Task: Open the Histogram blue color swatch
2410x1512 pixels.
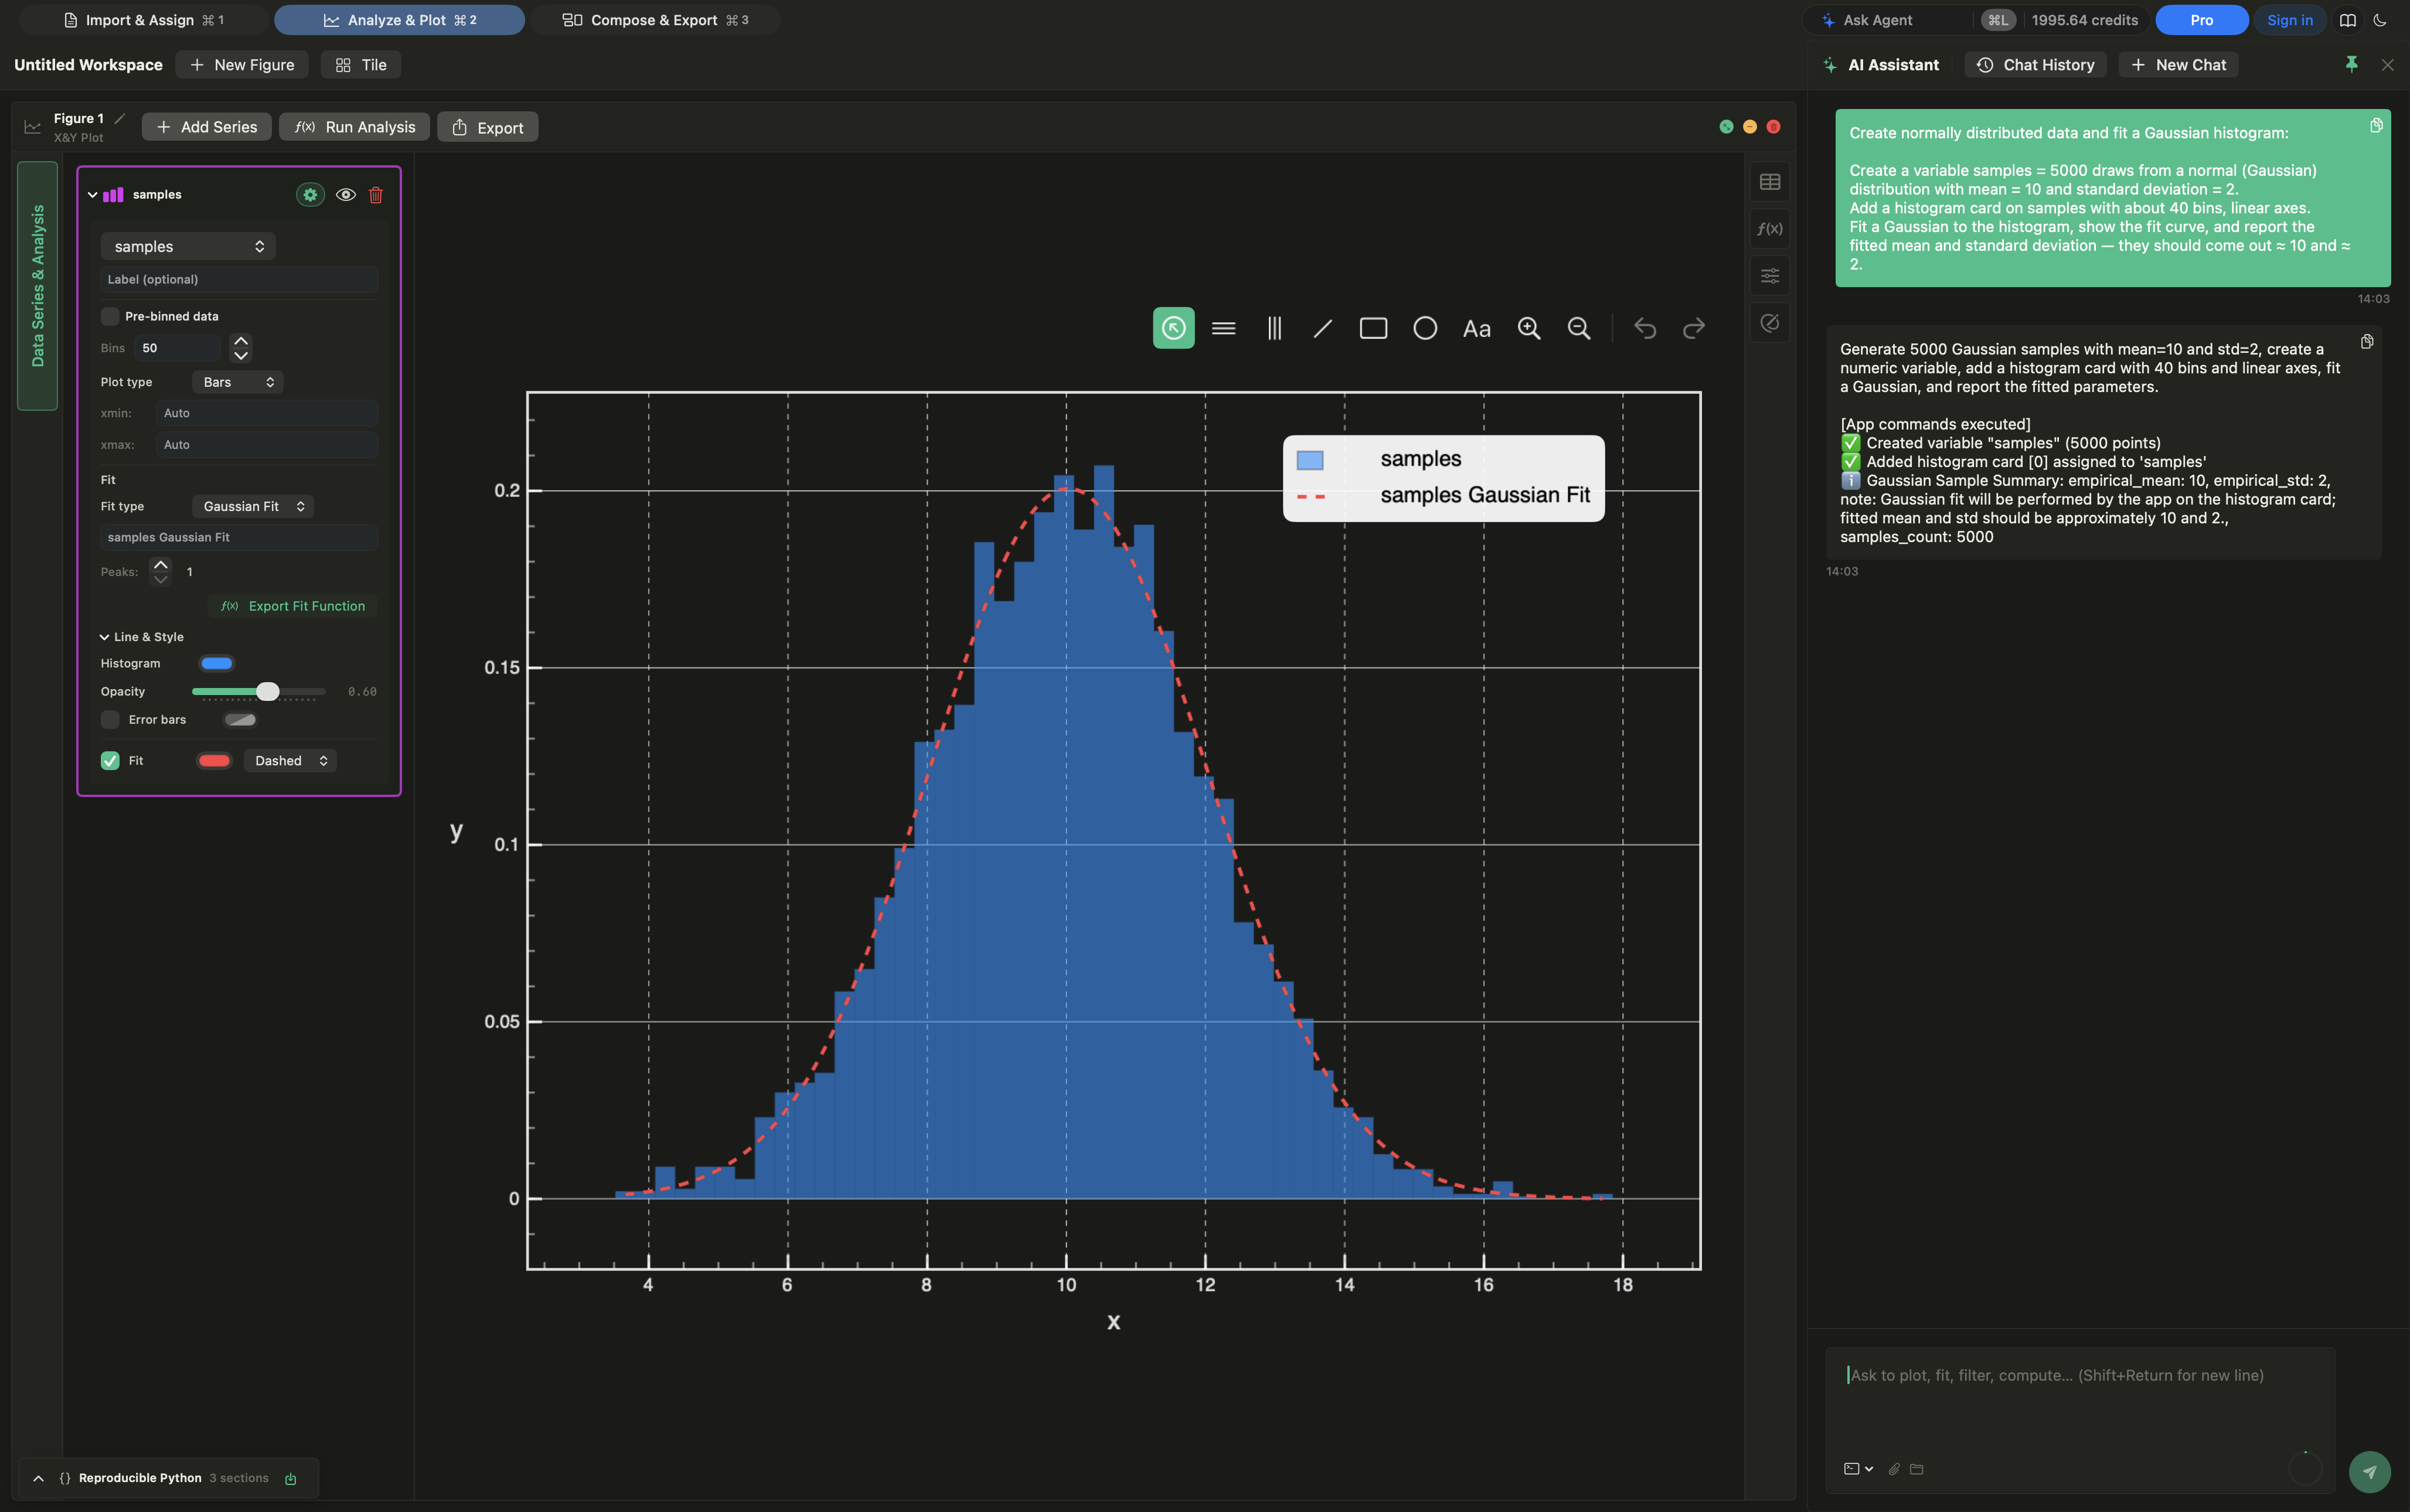Action: pos(217,664)
